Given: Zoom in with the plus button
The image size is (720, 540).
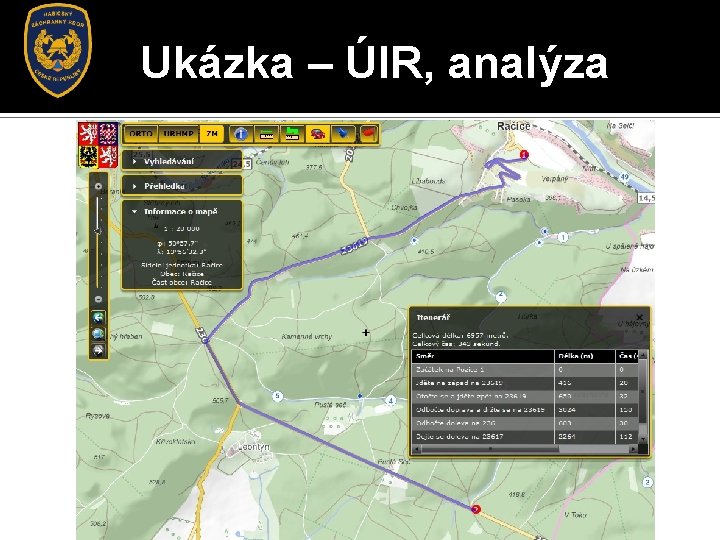Looking at the screenshot, I should (x=98, y=186).
